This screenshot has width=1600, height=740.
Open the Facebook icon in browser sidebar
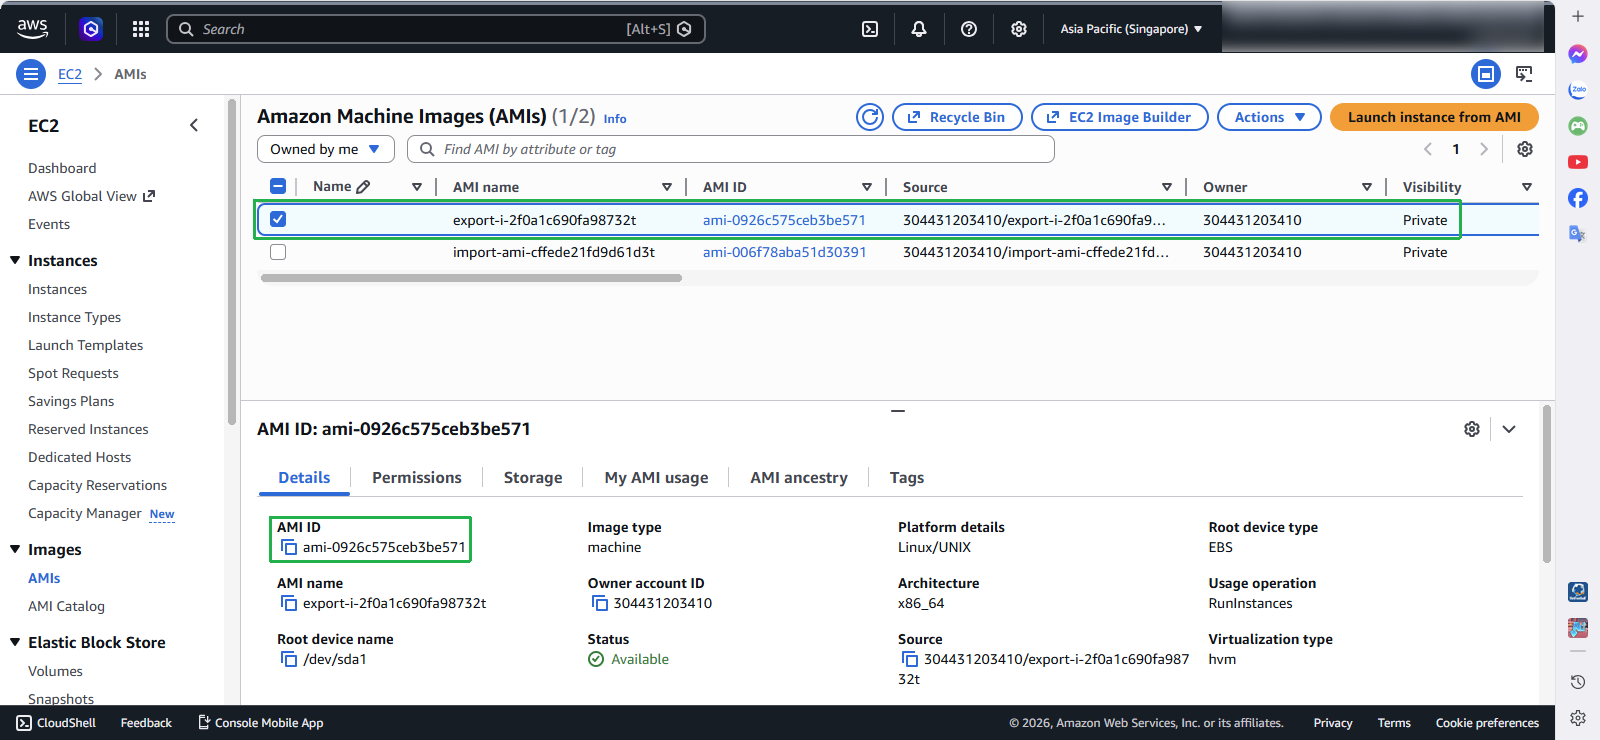pos(1578,198)
